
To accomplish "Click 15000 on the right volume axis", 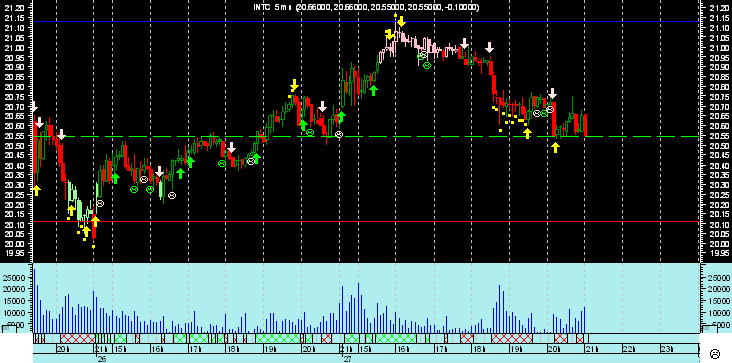I will pyautogui.click(x=719, y=301).
